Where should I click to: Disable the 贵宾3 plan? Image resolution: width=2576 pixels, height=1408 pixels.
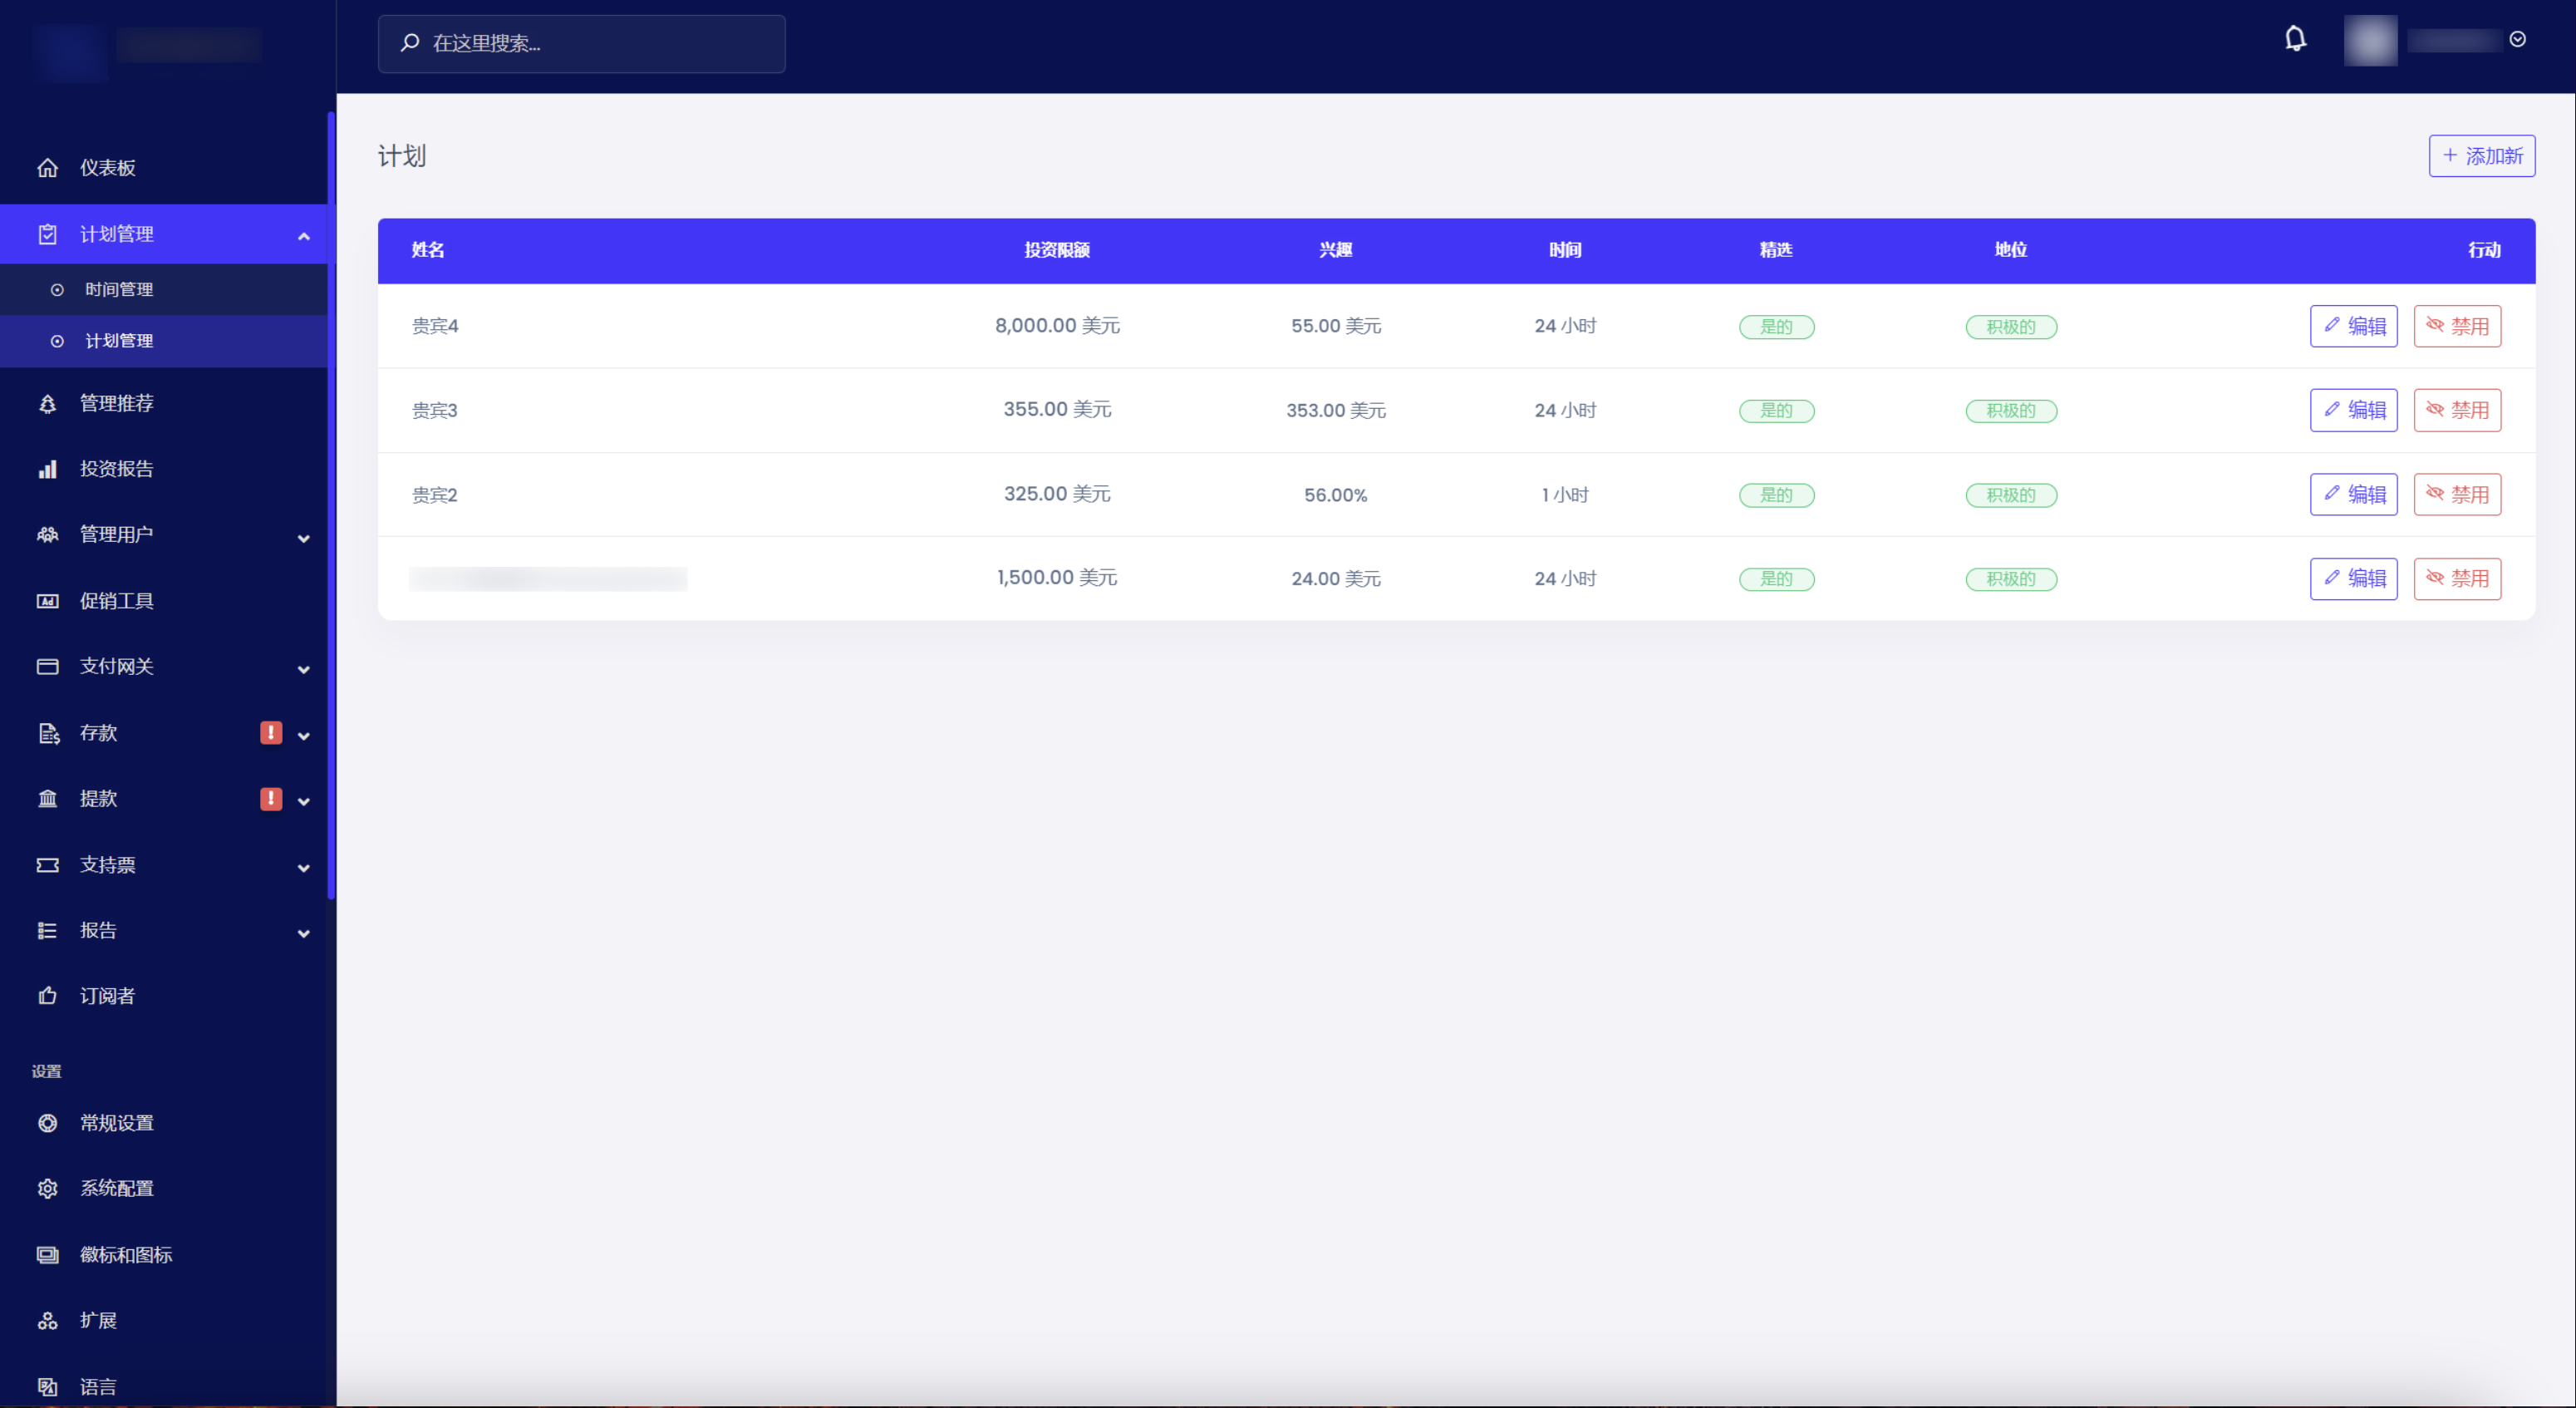2456,410
